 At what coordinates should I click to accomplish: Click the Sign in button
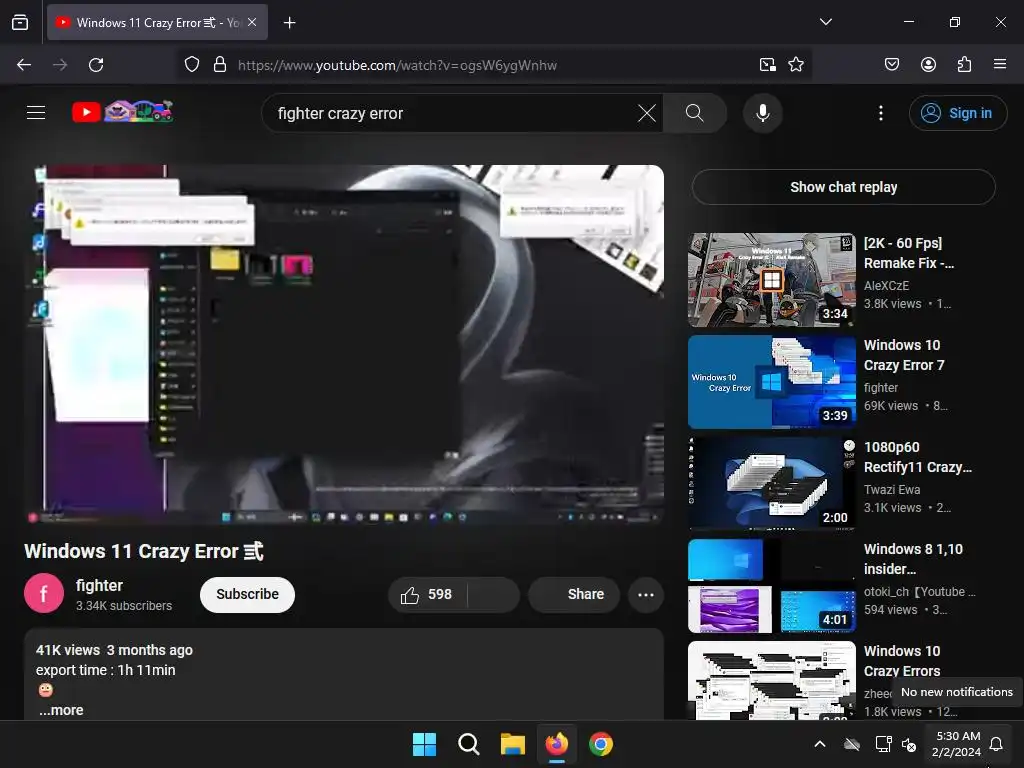(x=957, y=113)
